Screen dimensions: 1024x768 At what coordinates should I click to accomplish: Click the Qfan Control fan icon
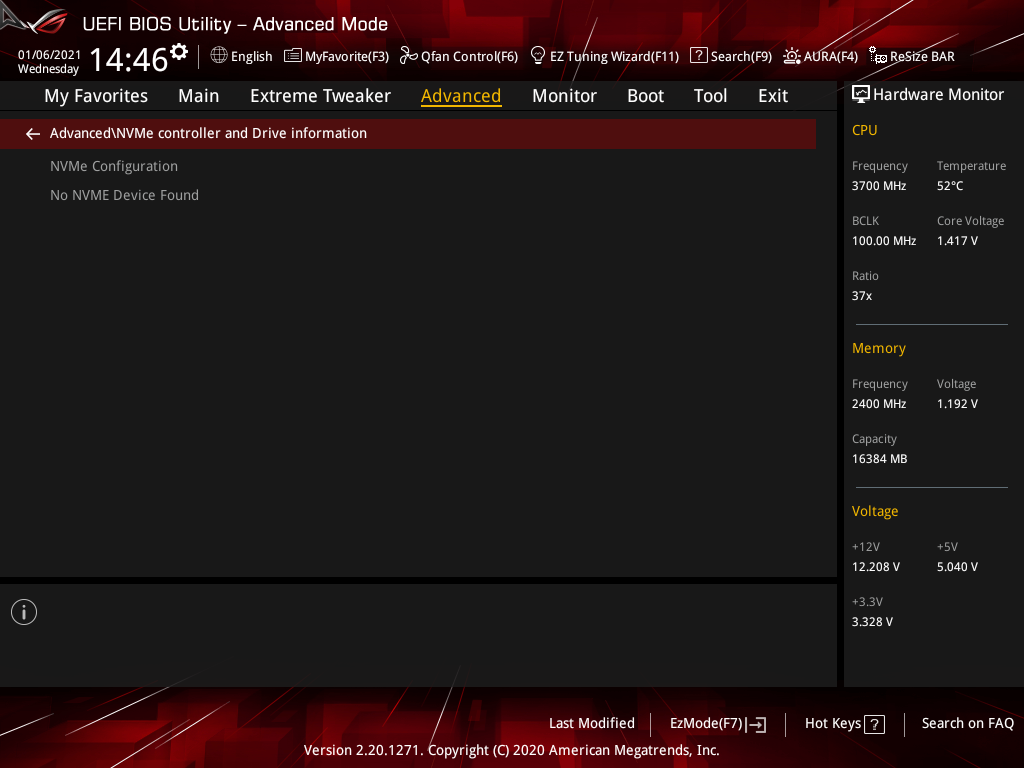[409, 56]
